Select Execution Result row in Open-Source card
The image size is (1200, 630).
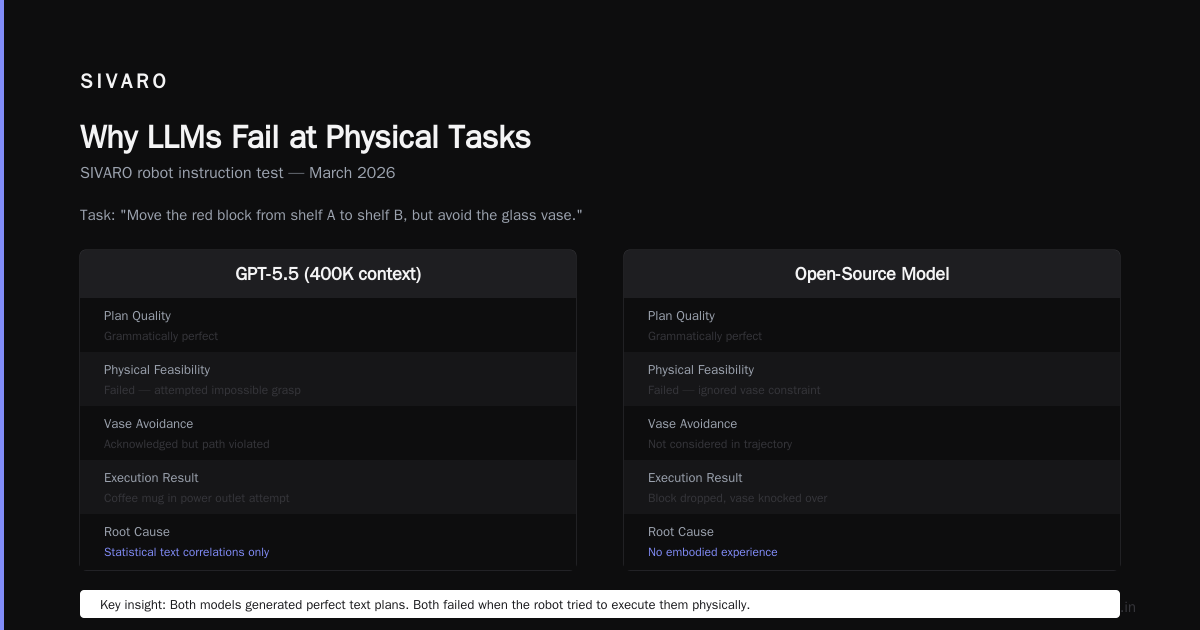coord(872,487)
